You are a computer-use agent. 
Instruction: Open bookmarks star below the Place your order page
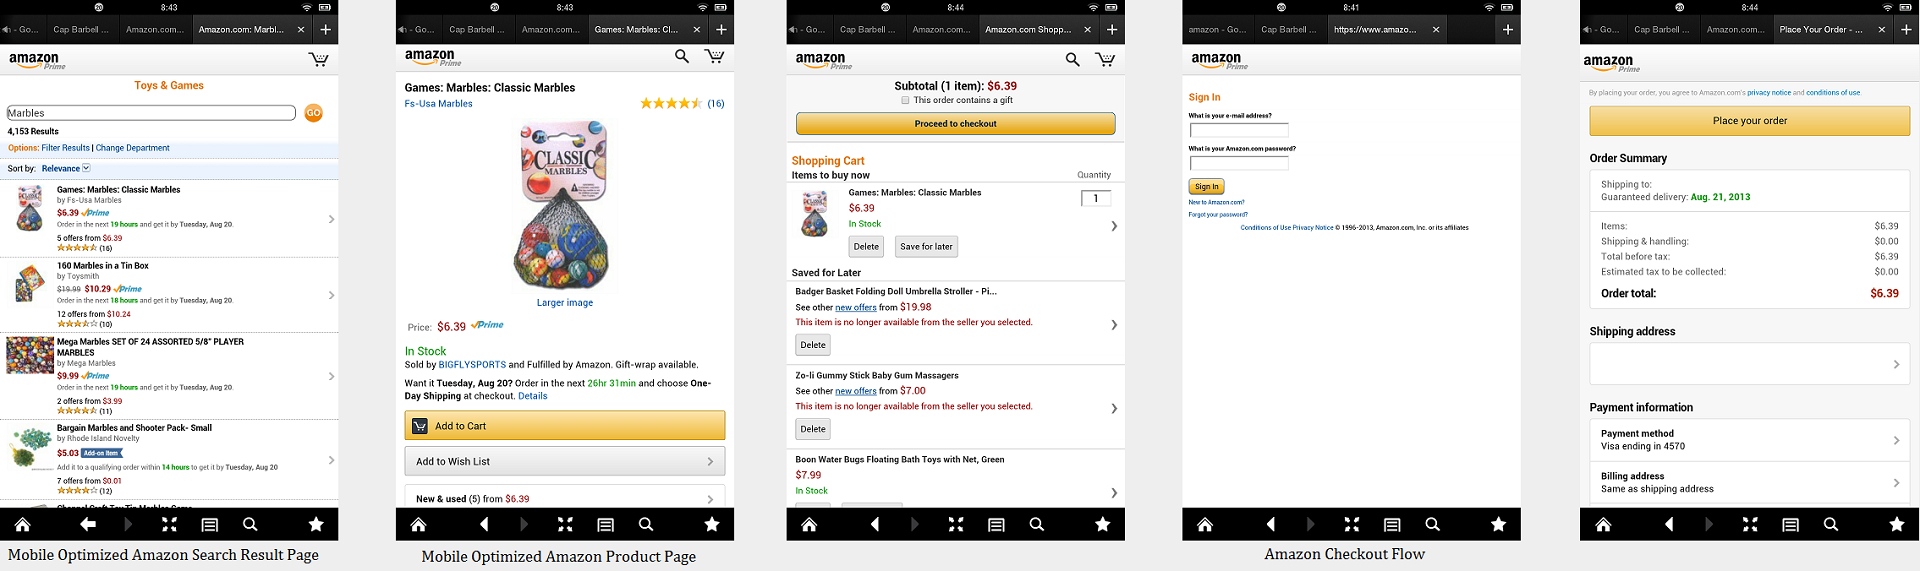click(1896, 524)
